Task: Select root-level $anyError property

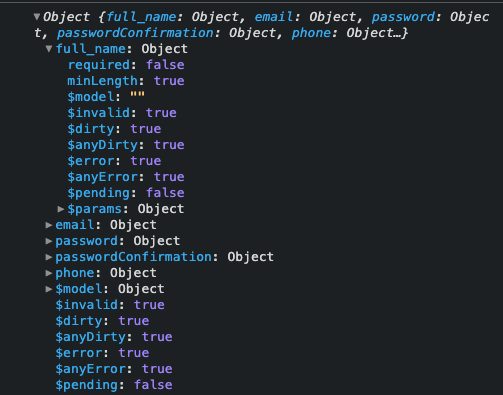Action: click(x=114, y=369)
